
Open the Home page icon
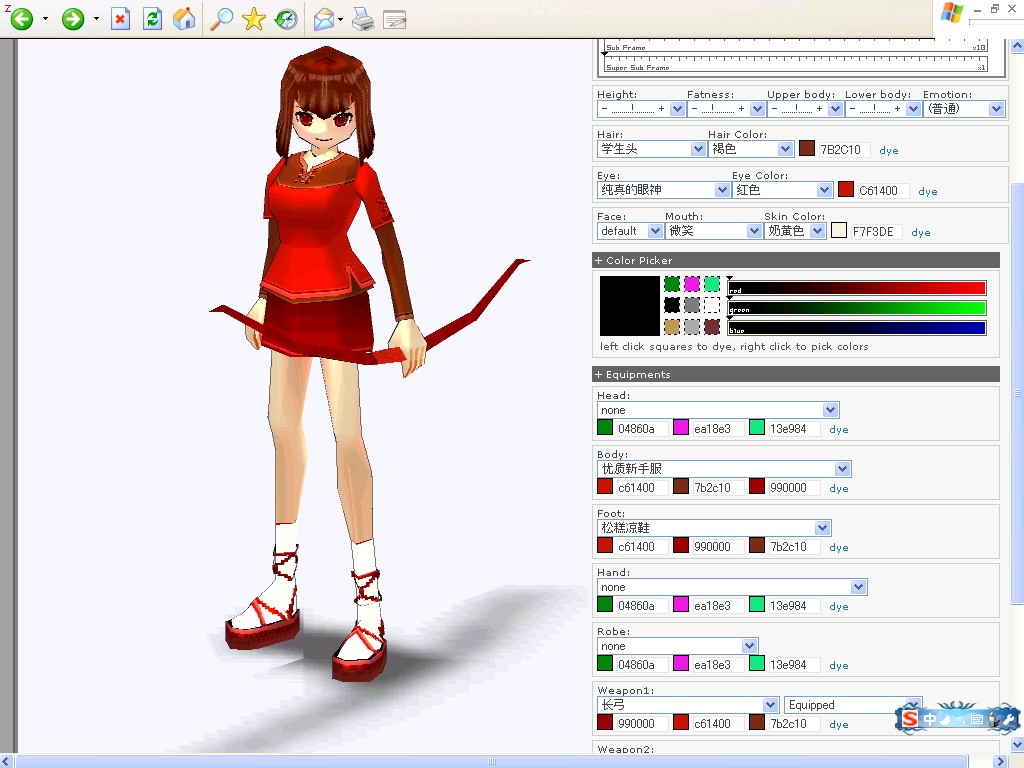[x=184, y=18]
